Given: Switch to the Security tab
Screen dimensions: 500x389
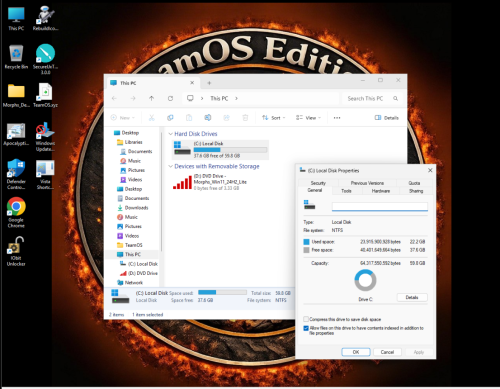Looking at the screenshot, I should coord(318,183).
